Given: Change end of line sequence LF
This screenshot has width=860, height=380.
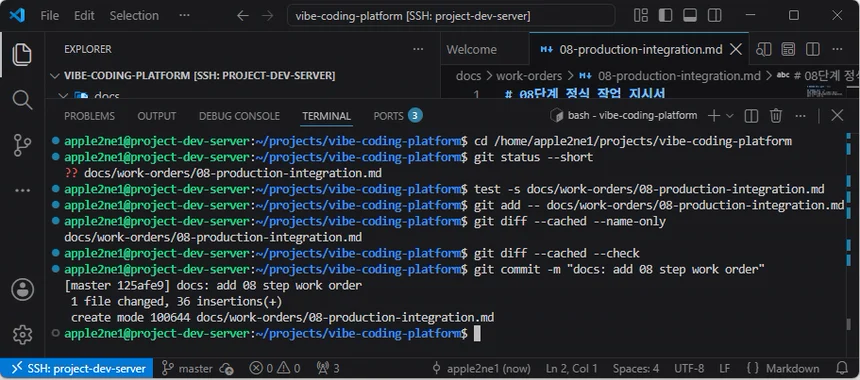Looking at the screenshot, I should point(725,368).
